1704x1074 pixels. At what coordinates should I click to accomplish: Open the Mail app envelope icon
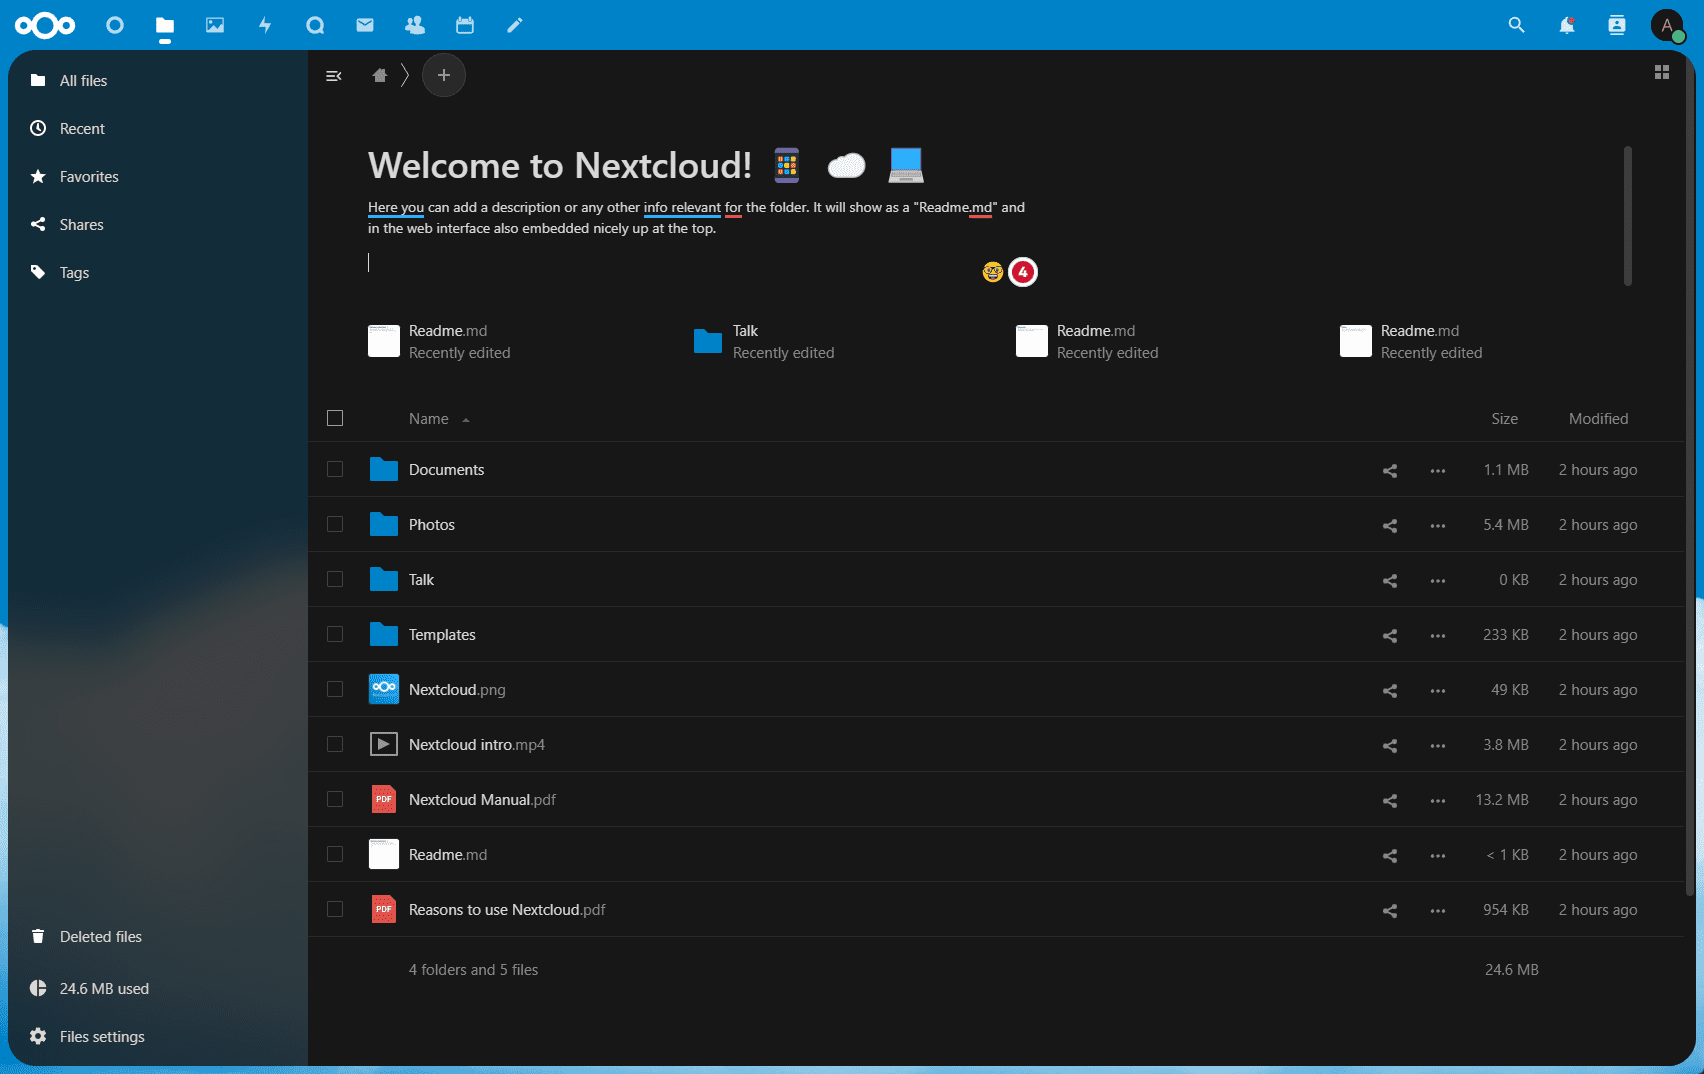pyautogui.click(x=365, y=25)
